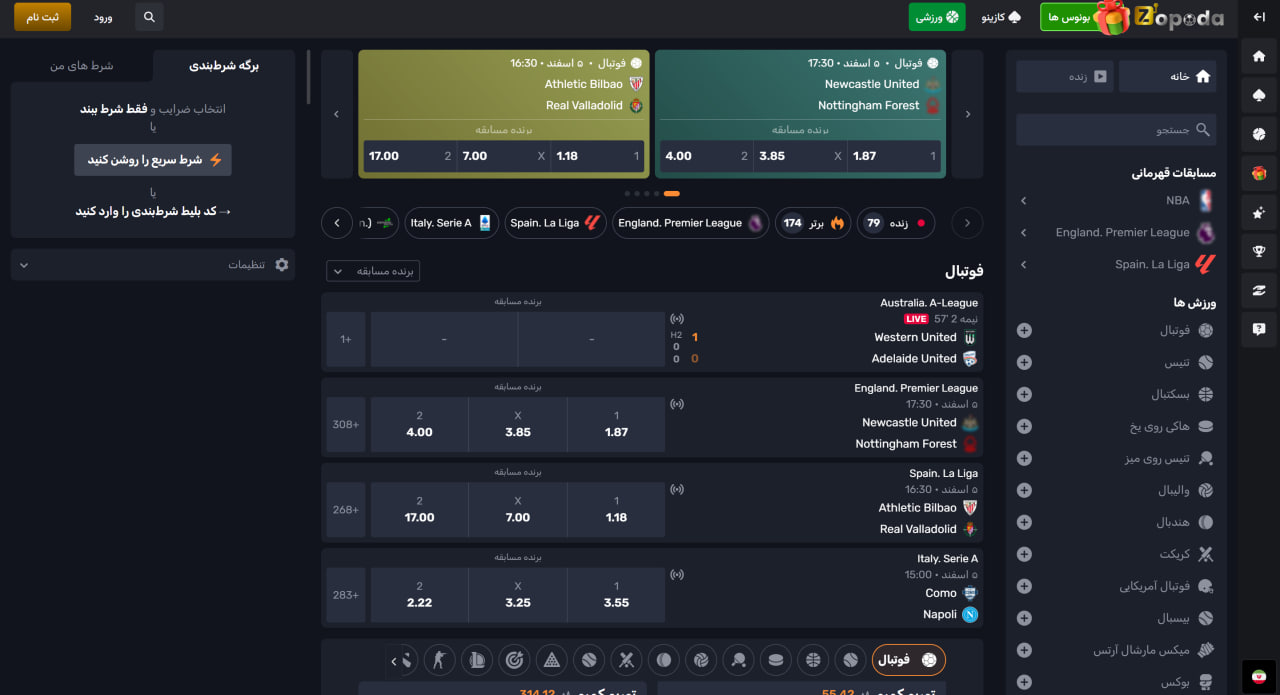Open the trophy icon in right sidebar
The height and width of the screenshot is (695, 1280).
pyautogui.click(x=1259, y=251)
